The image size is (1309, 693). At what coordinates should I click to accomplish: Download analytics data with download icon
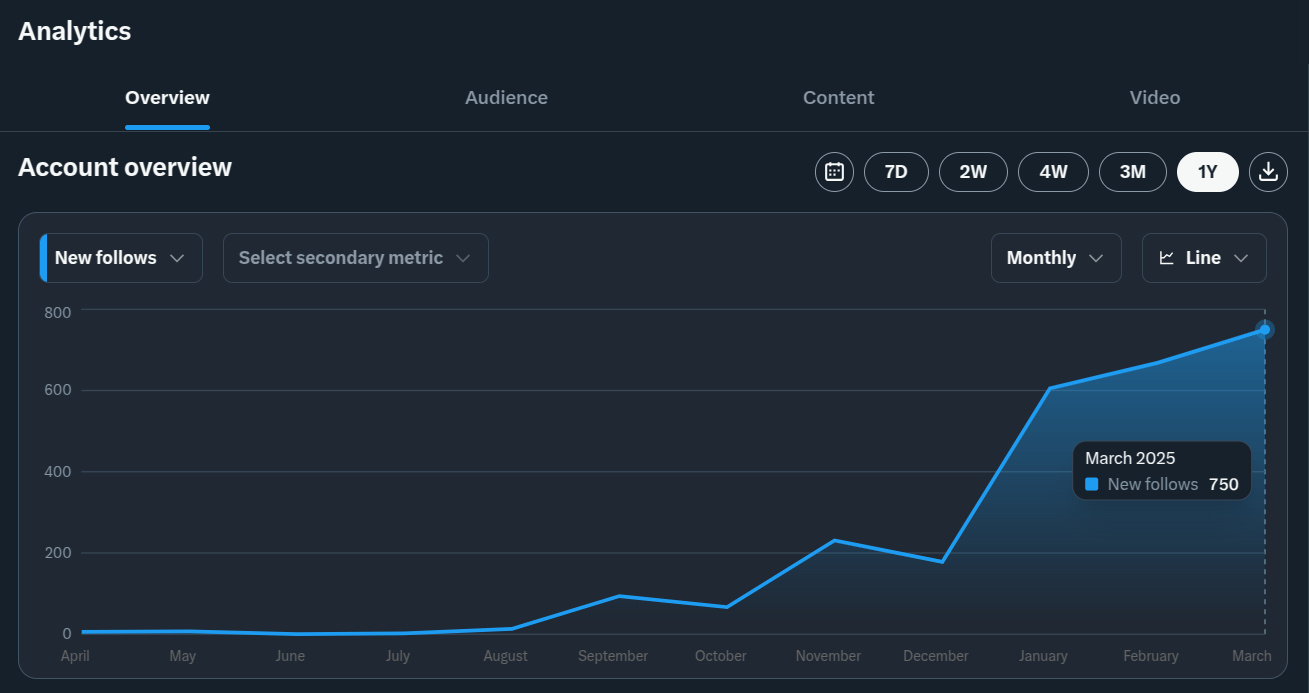(x=1268, y=172)
